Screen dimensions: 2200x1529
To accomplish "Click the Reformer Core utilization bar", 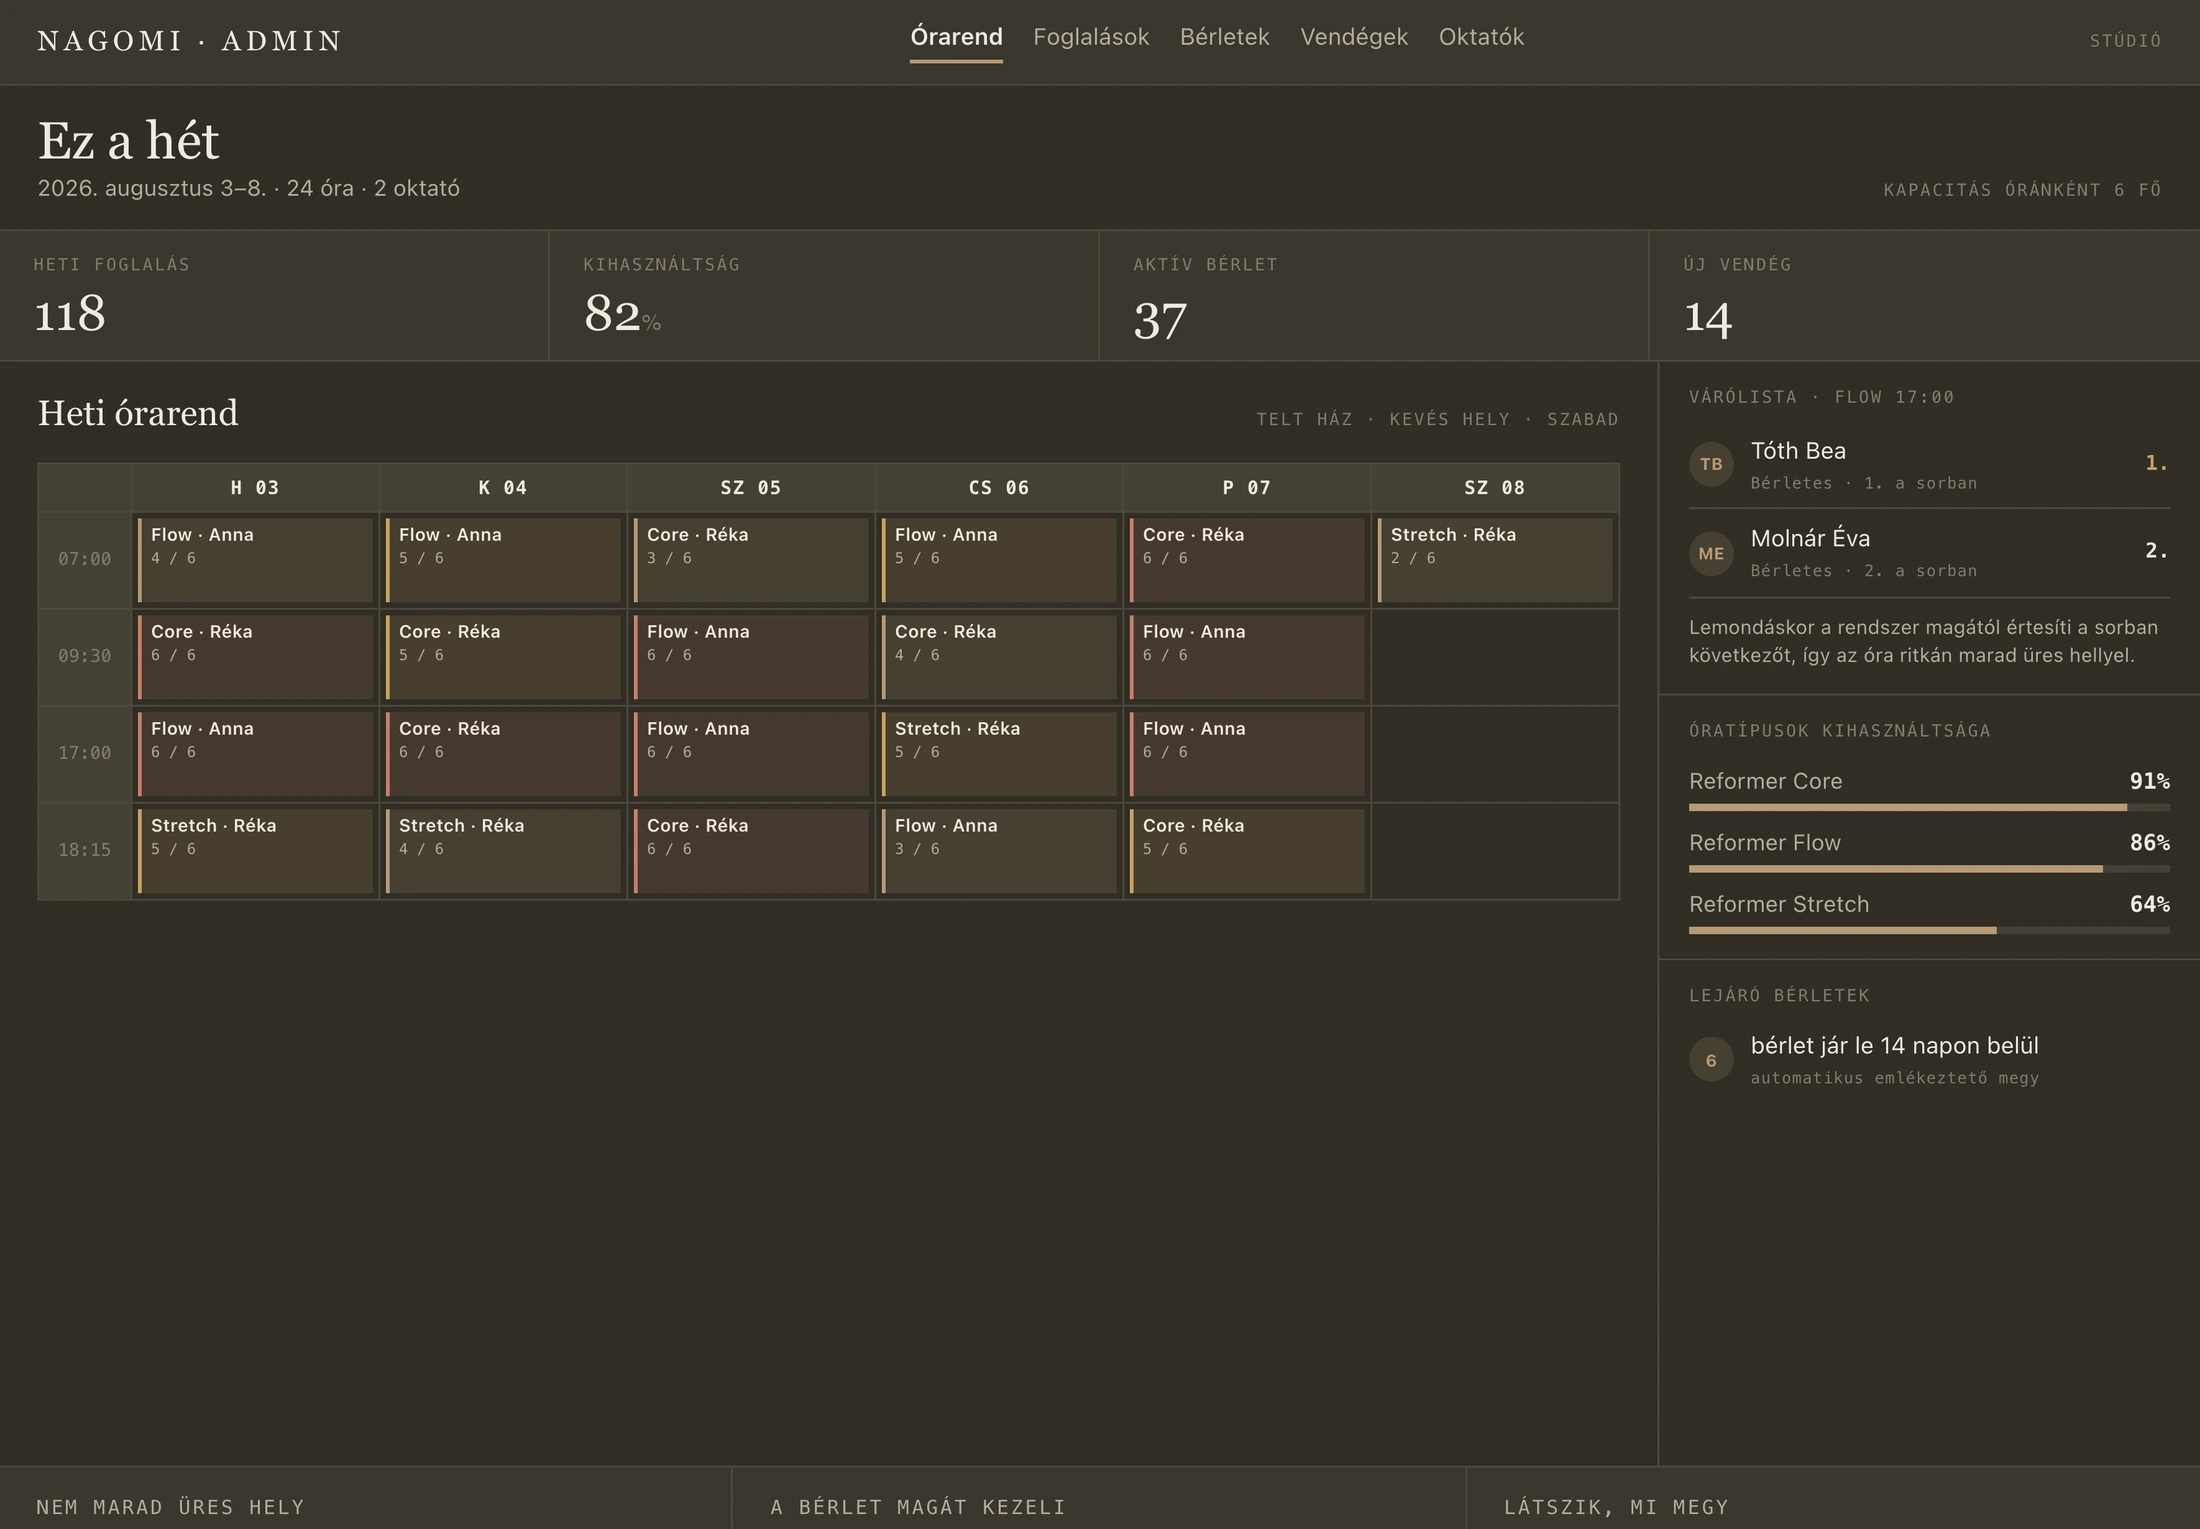I will click(1929, 807).
